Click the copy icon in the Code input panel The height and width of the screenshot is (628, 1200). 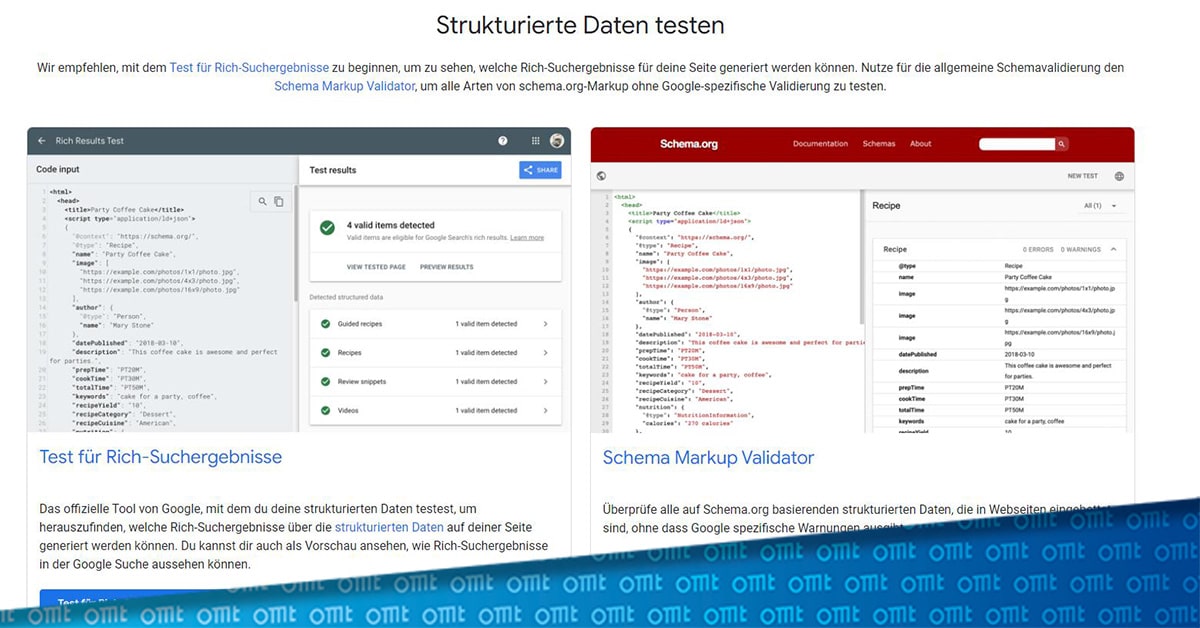tap(278, 201)
